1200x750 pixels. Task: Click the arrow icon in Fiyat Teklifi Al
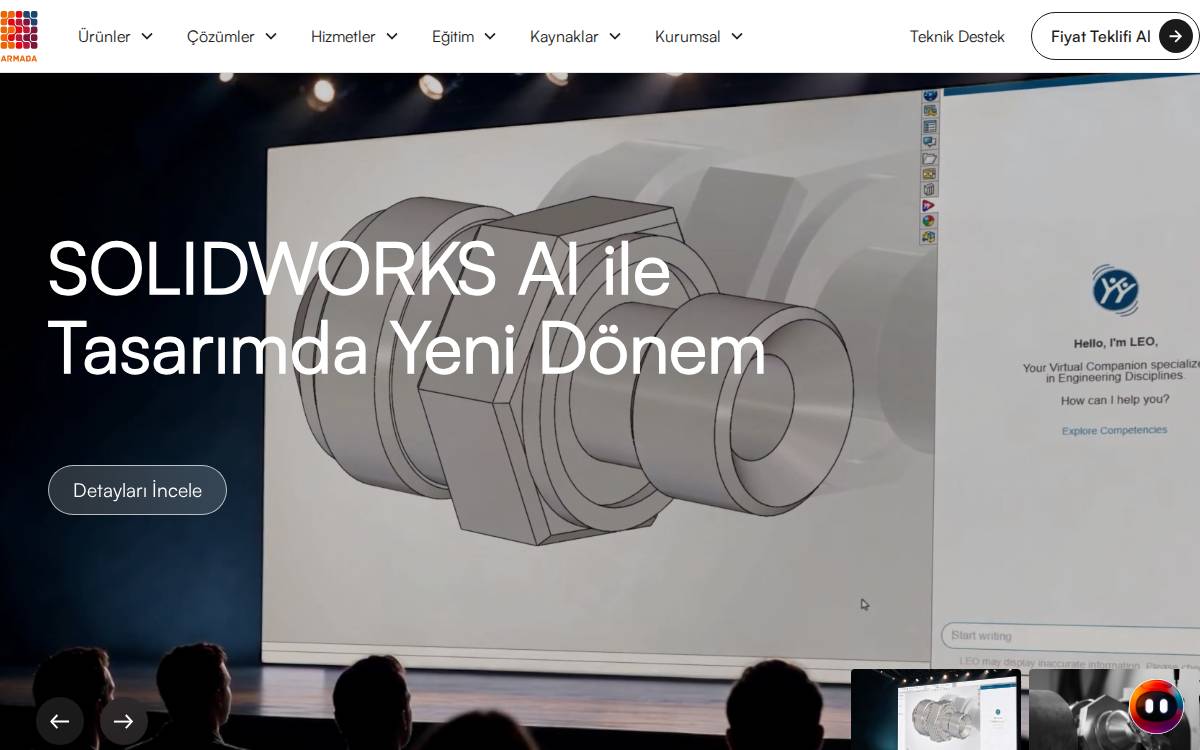[x=1176, y=36]
